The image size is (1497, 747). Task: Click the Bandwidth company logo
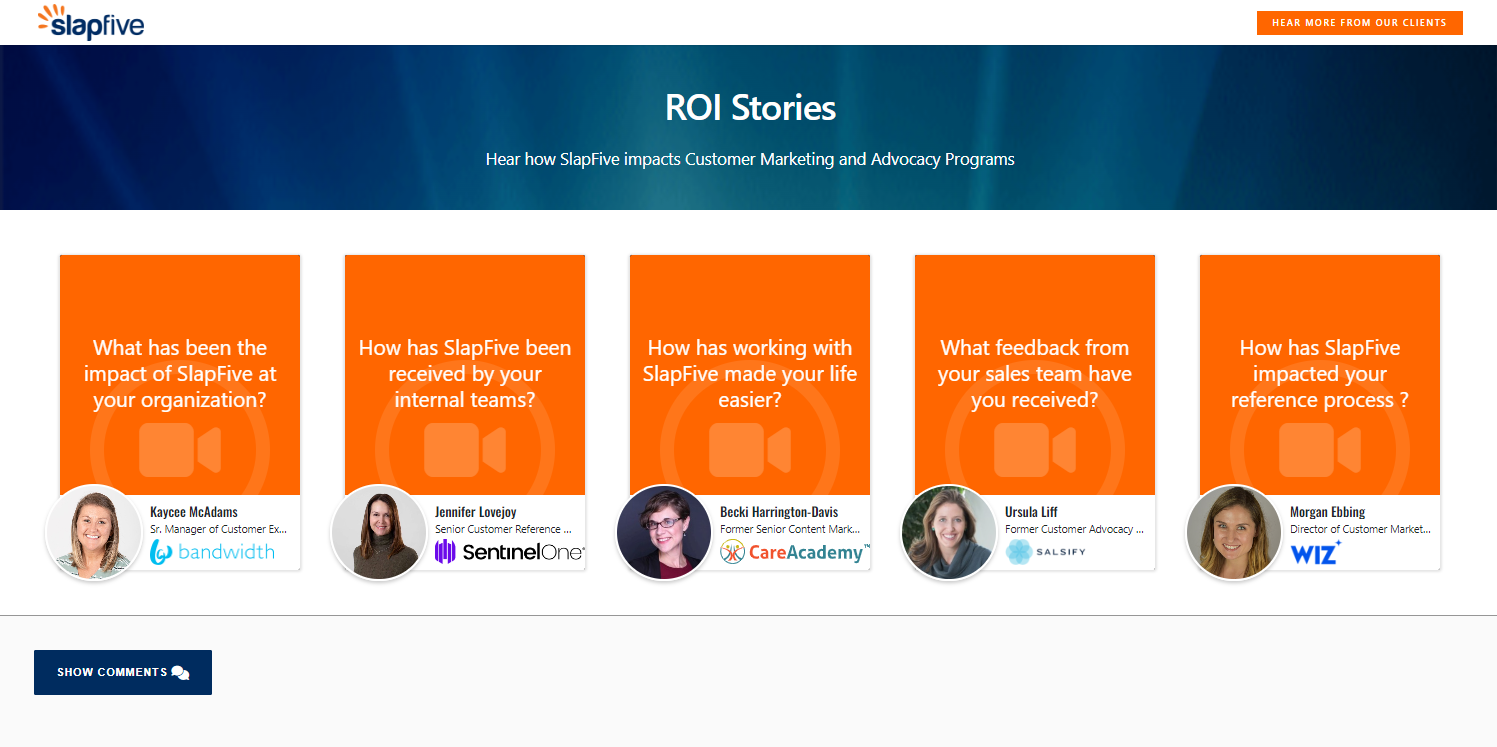coord(212,552)
